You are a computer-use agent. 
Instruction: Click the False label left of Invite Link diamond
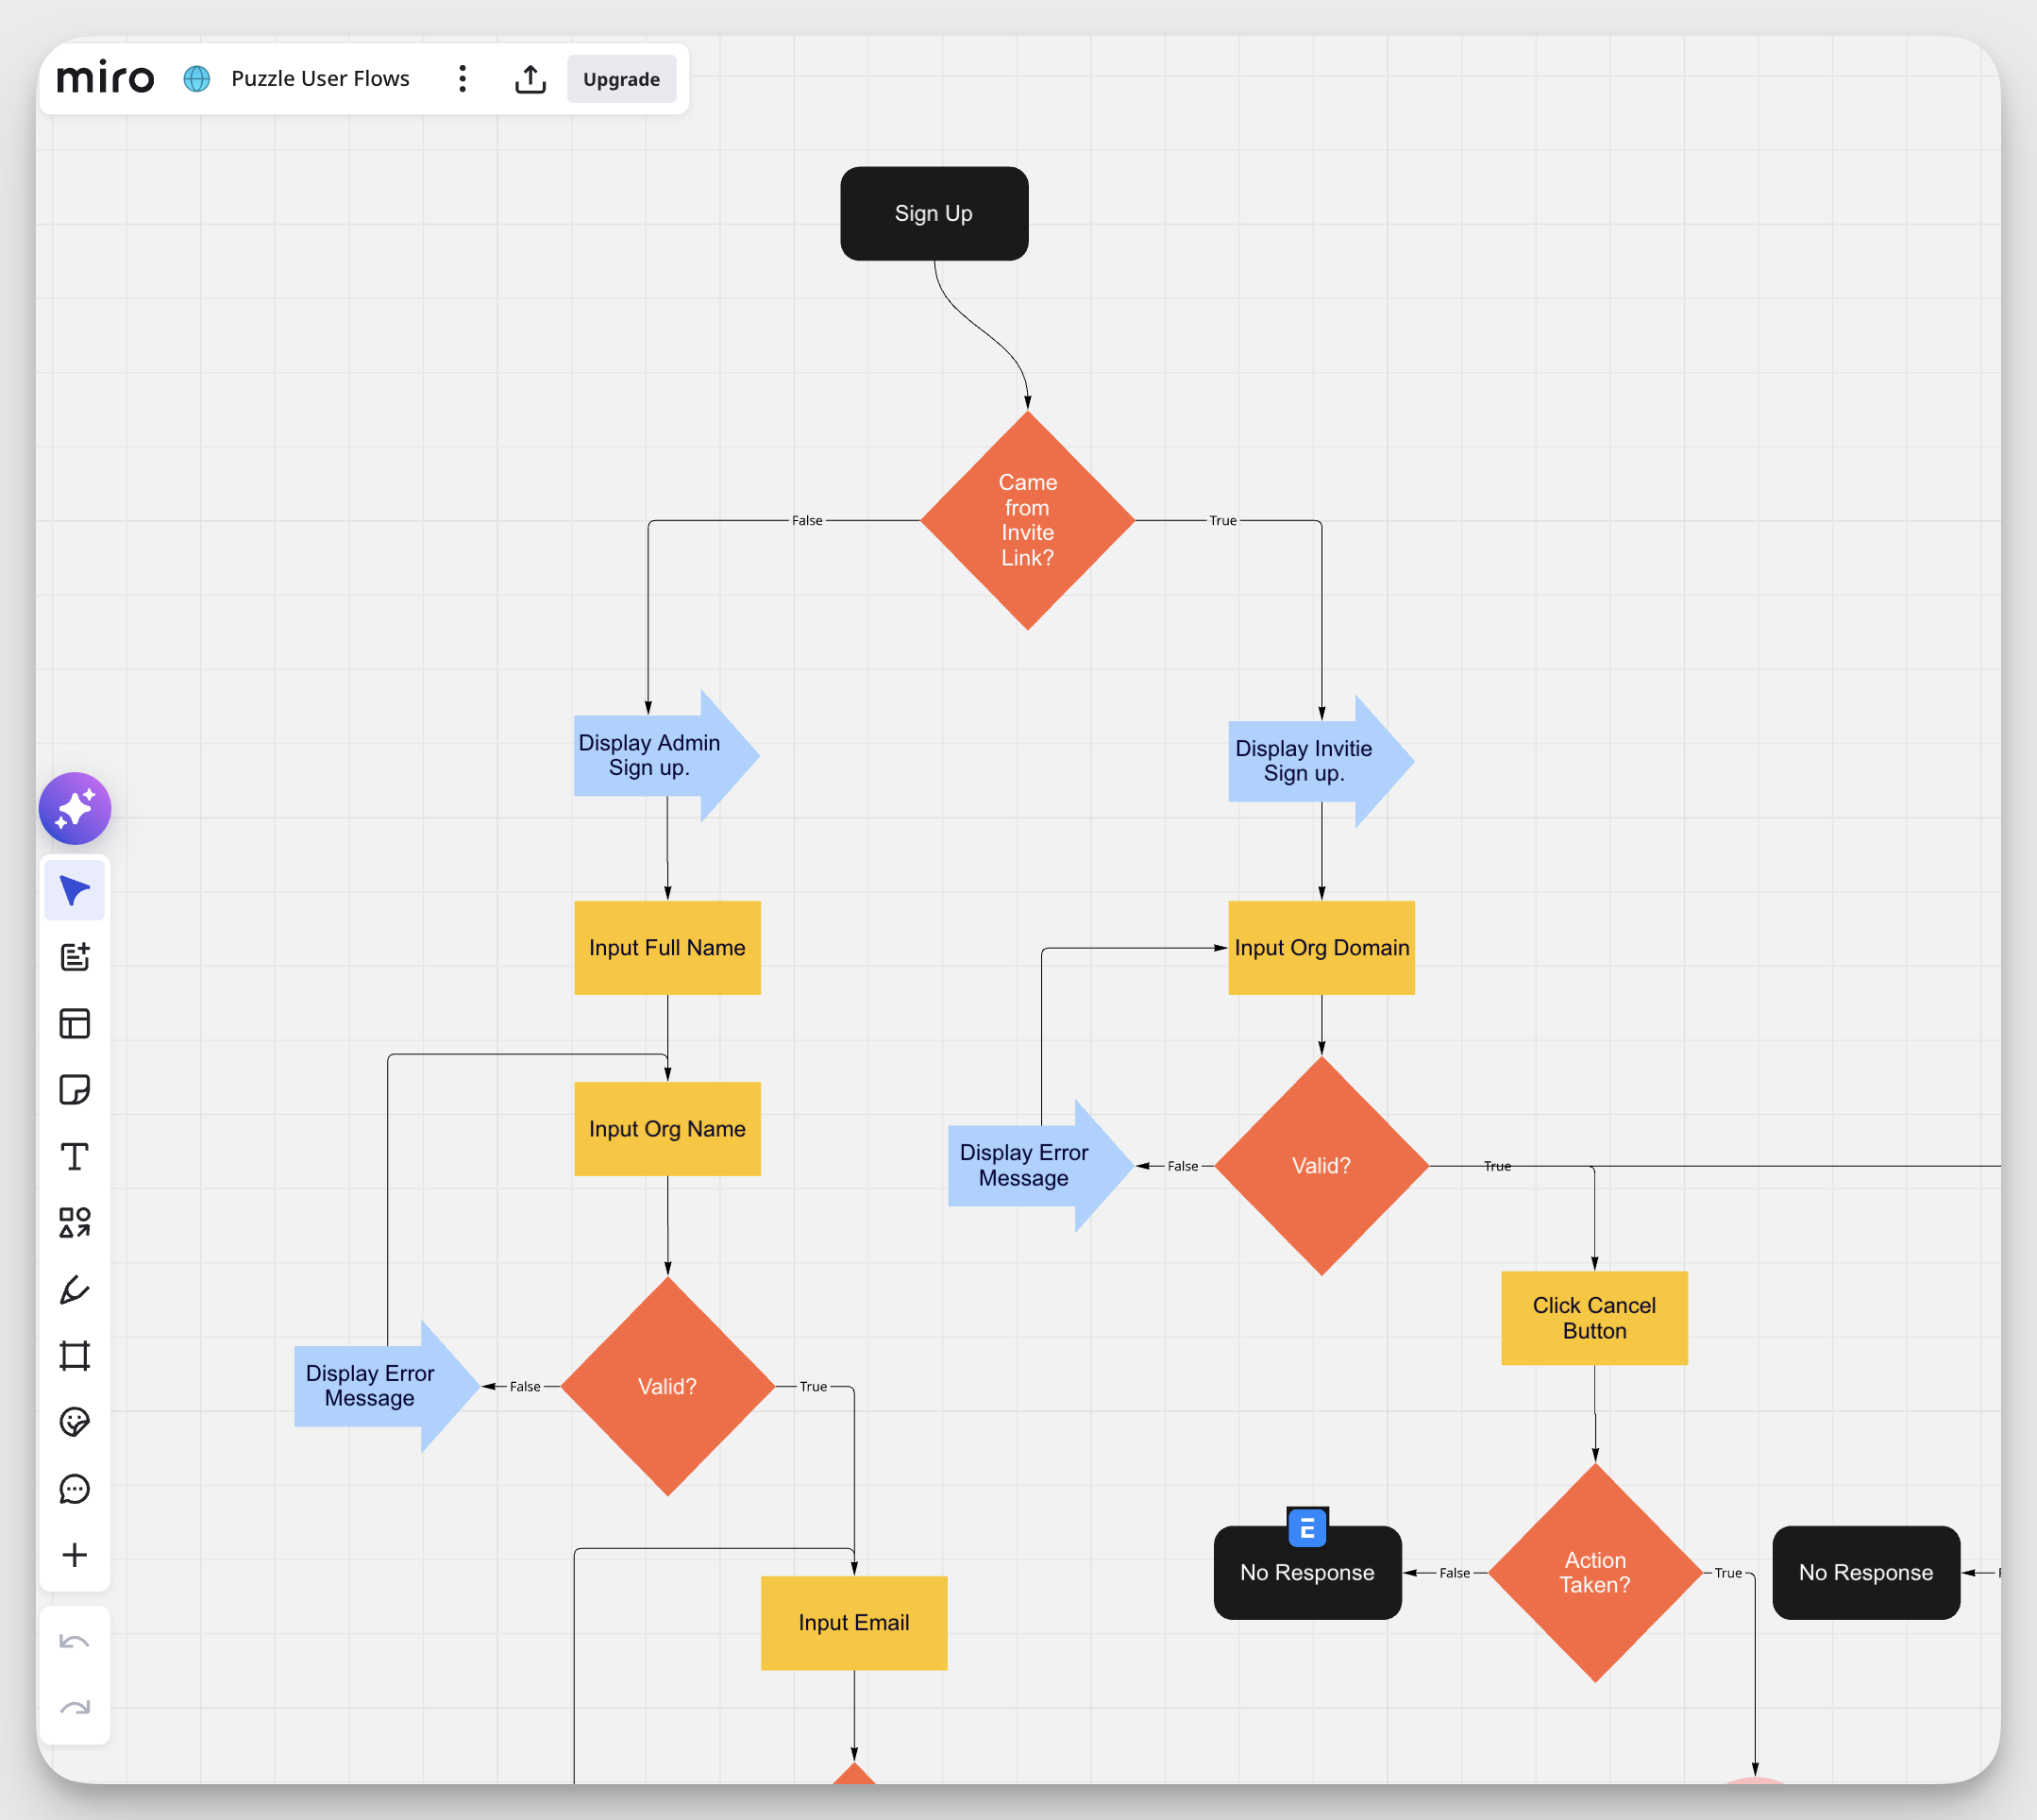point(807,520)
